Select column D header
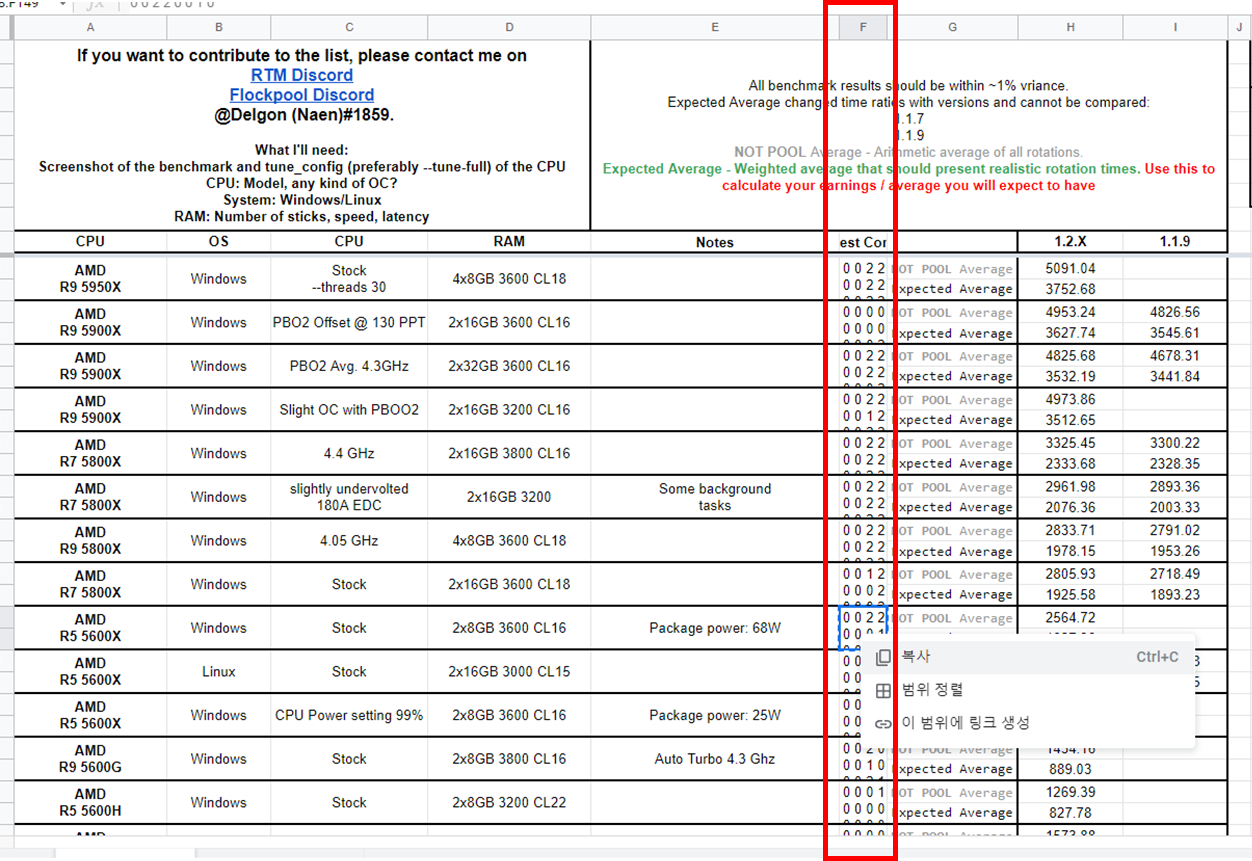The image size is (1252, 861). 509,28
